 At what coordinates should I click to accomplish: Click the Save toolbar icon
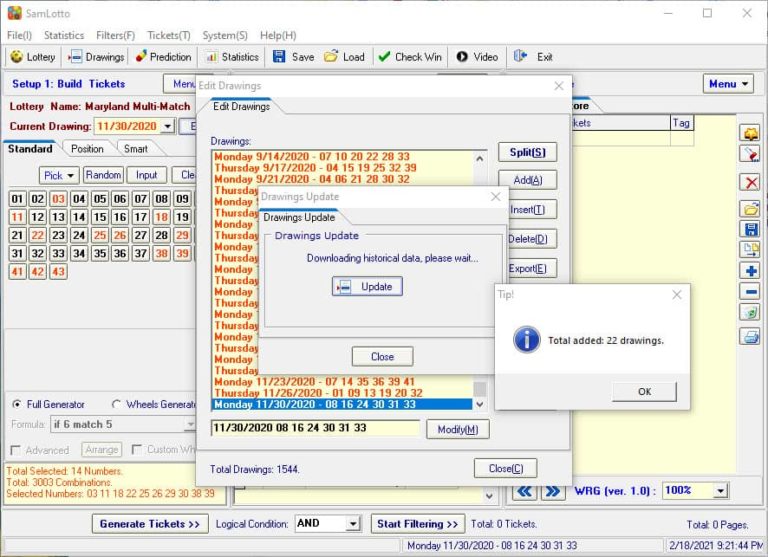(293, 57)
